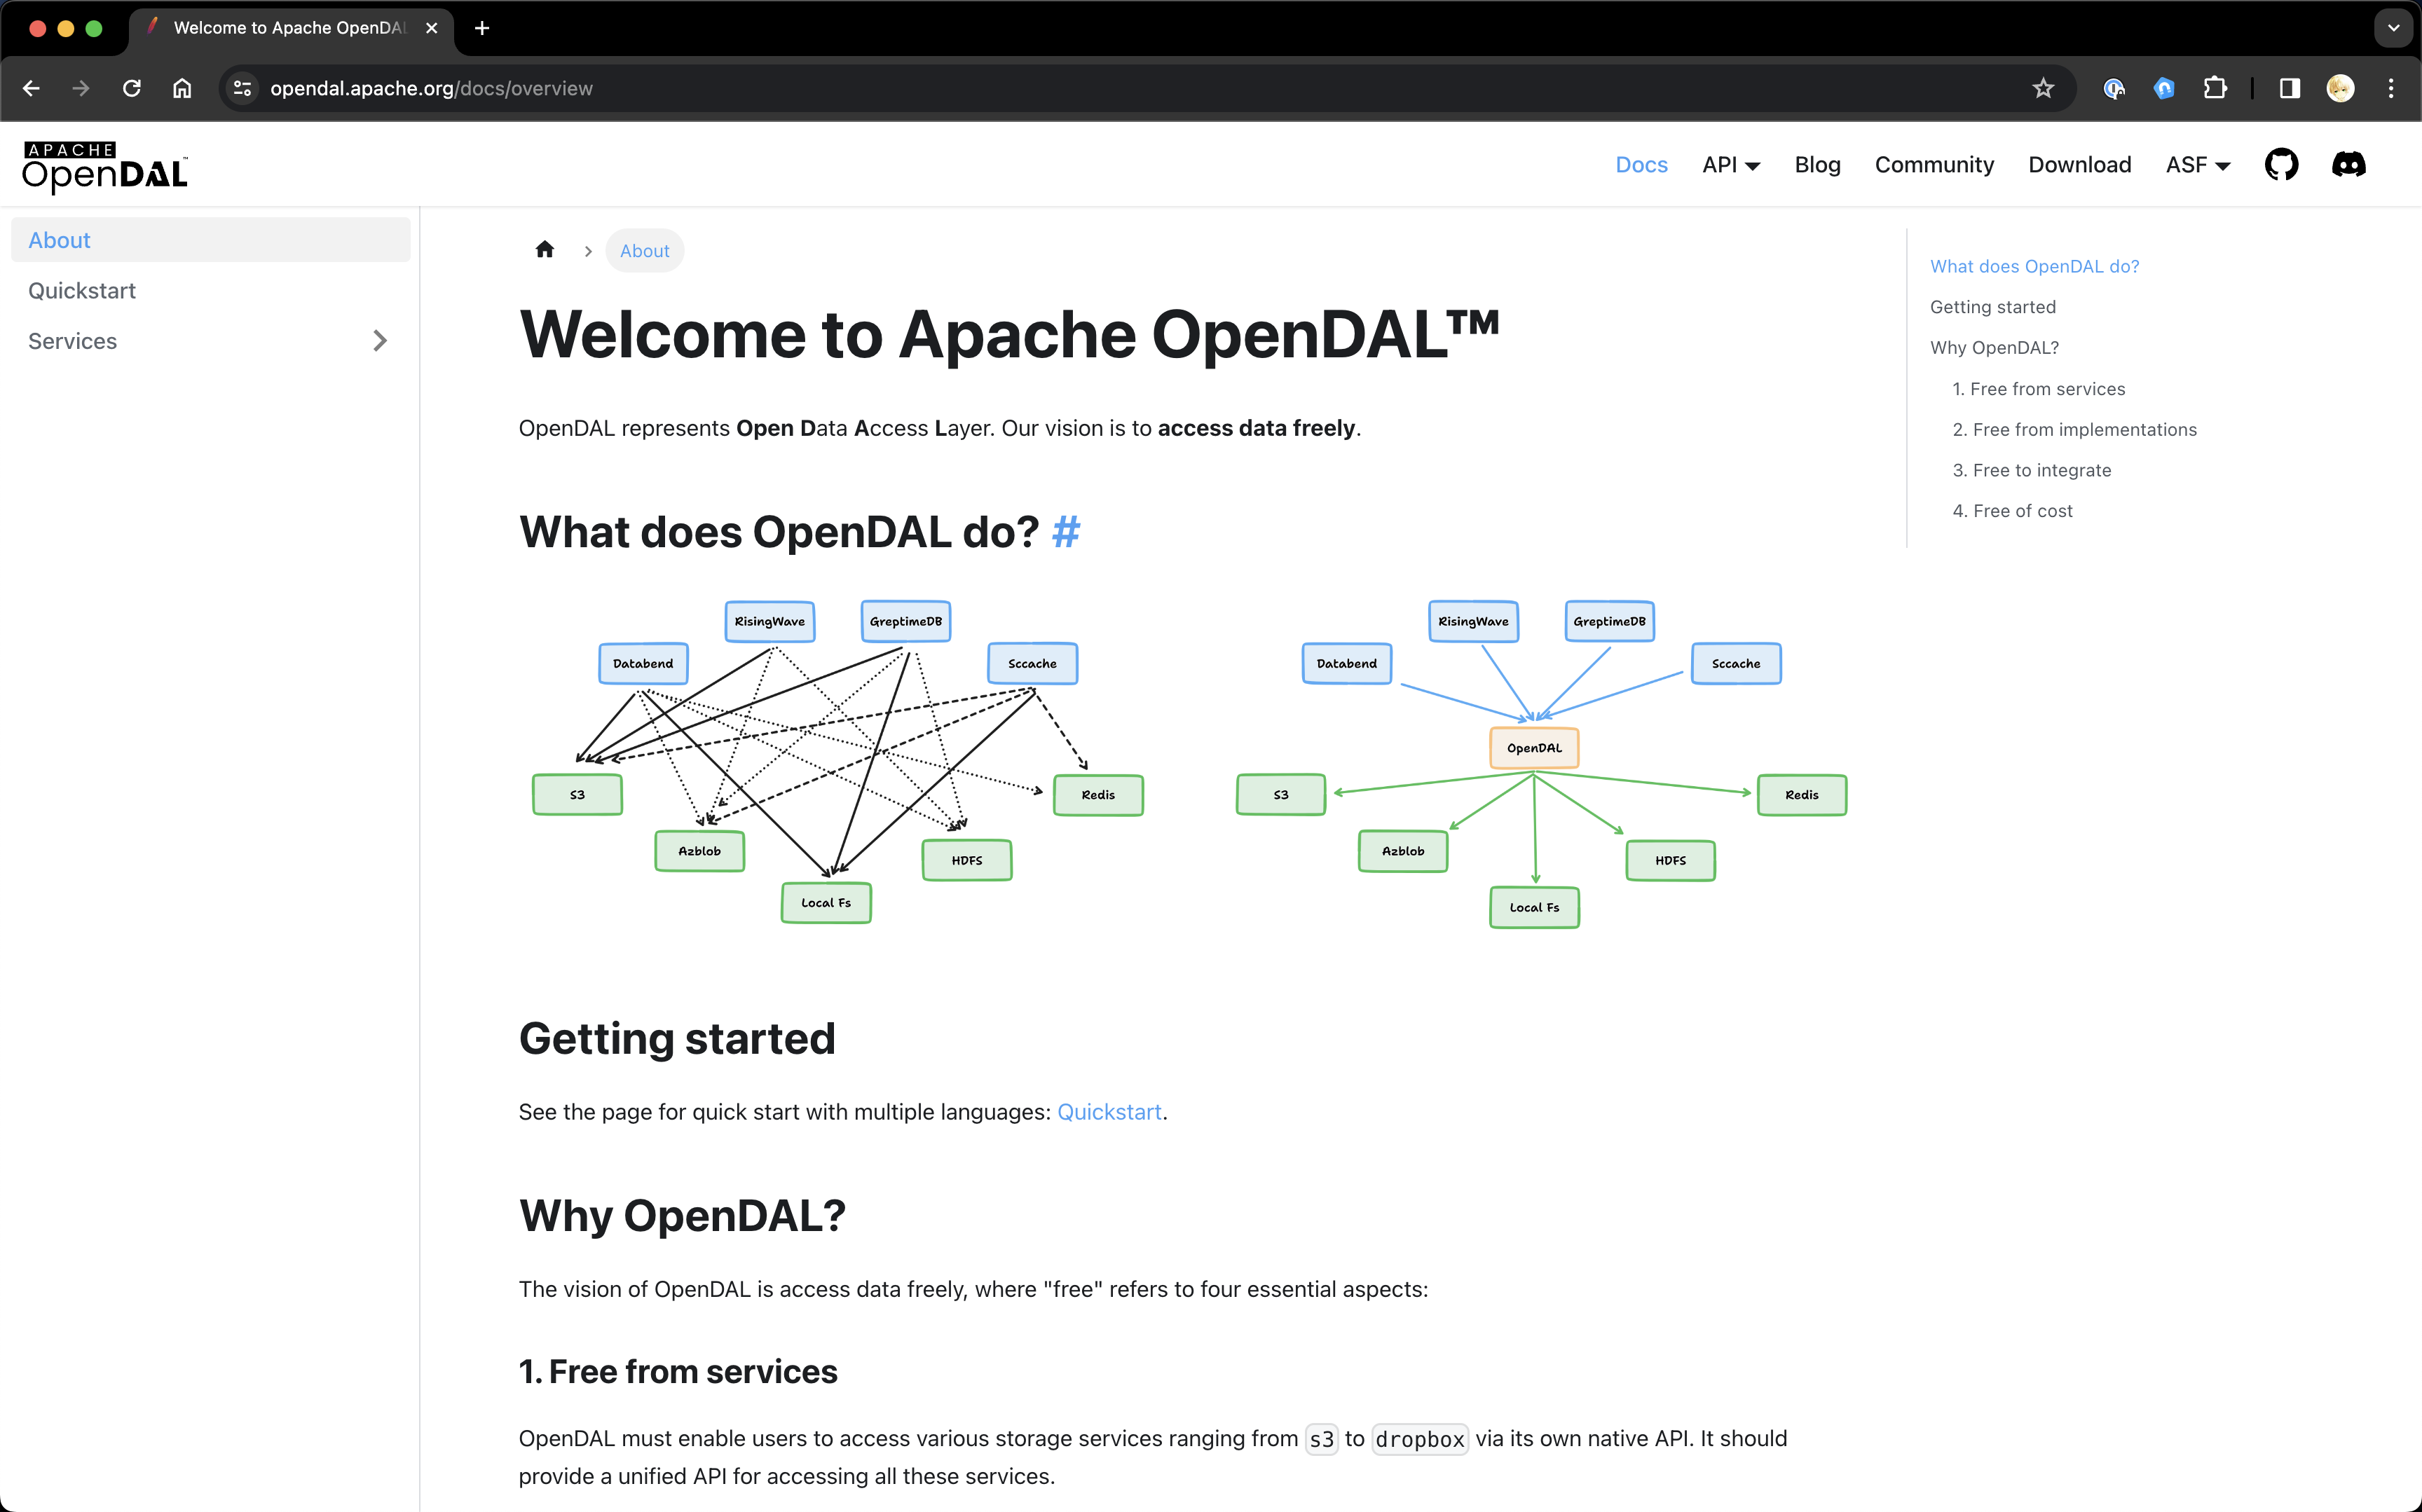Click the 'dropbox' inline code text
Image resolution: width=2422 pixels, height=1512 pixels.
[x=1419, y=1439]
